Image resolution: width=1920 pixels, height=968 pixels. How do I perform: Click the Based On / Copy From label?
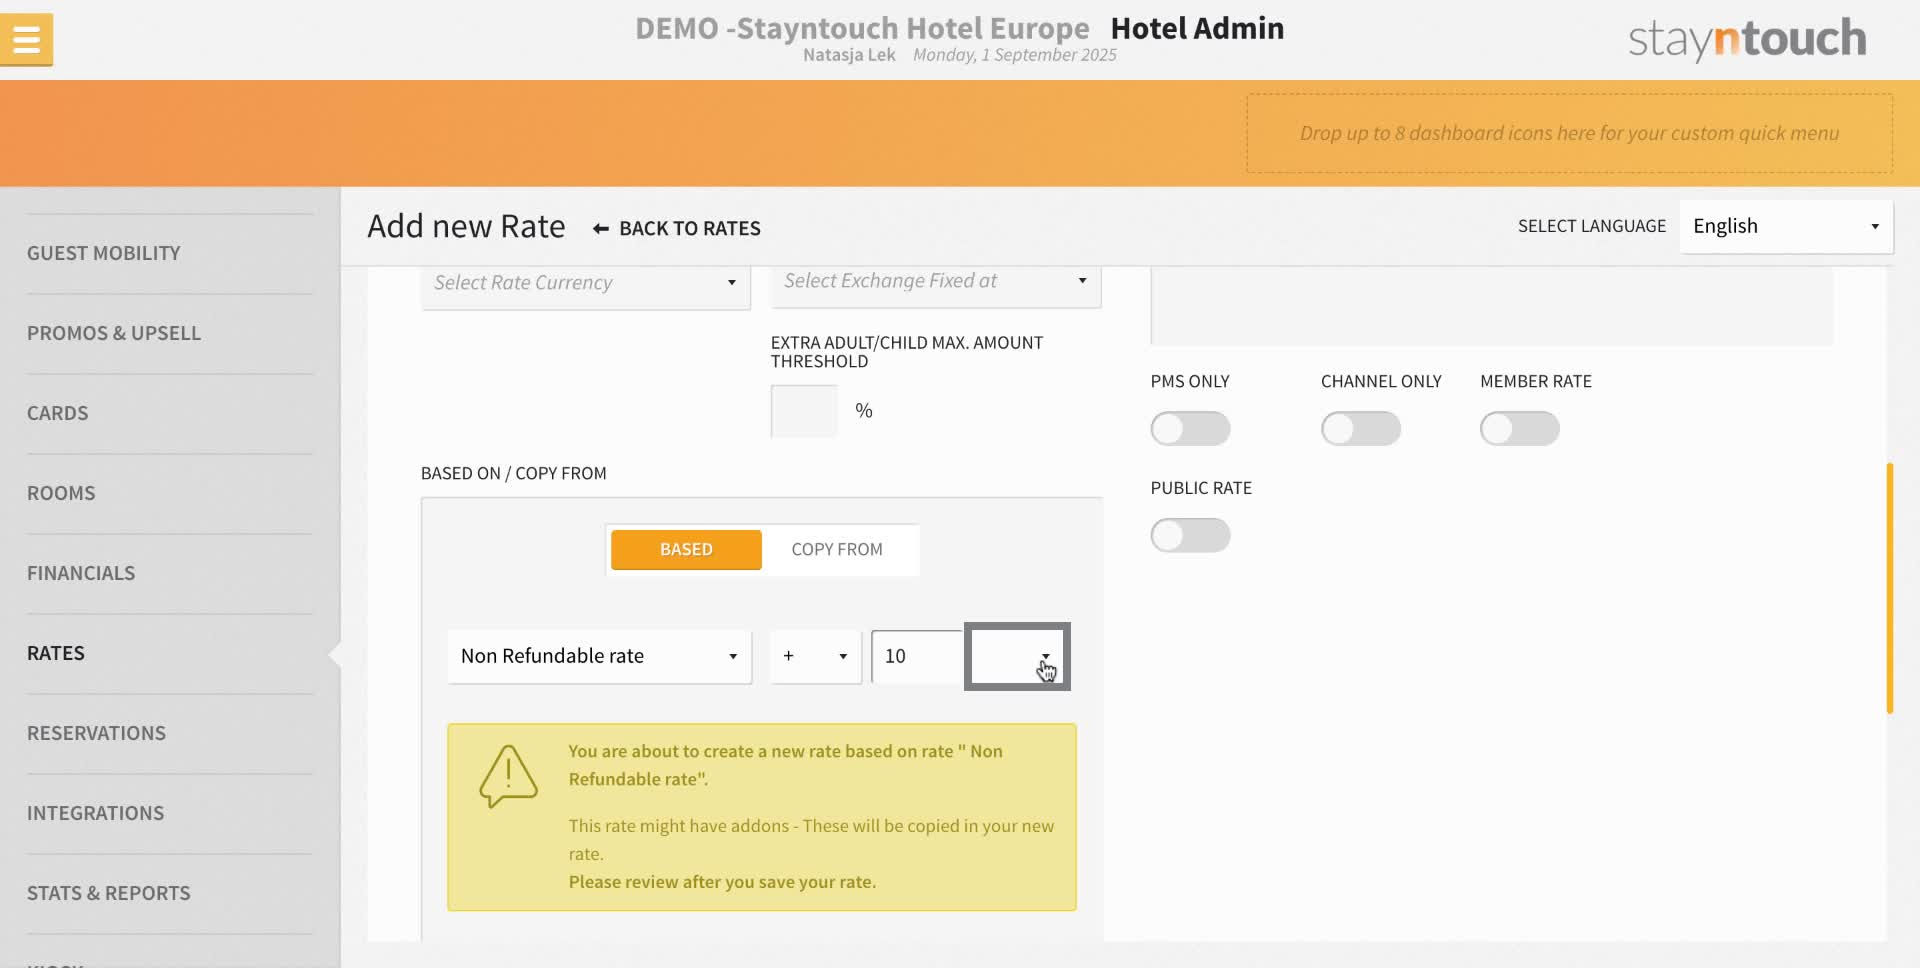[514, 474]
